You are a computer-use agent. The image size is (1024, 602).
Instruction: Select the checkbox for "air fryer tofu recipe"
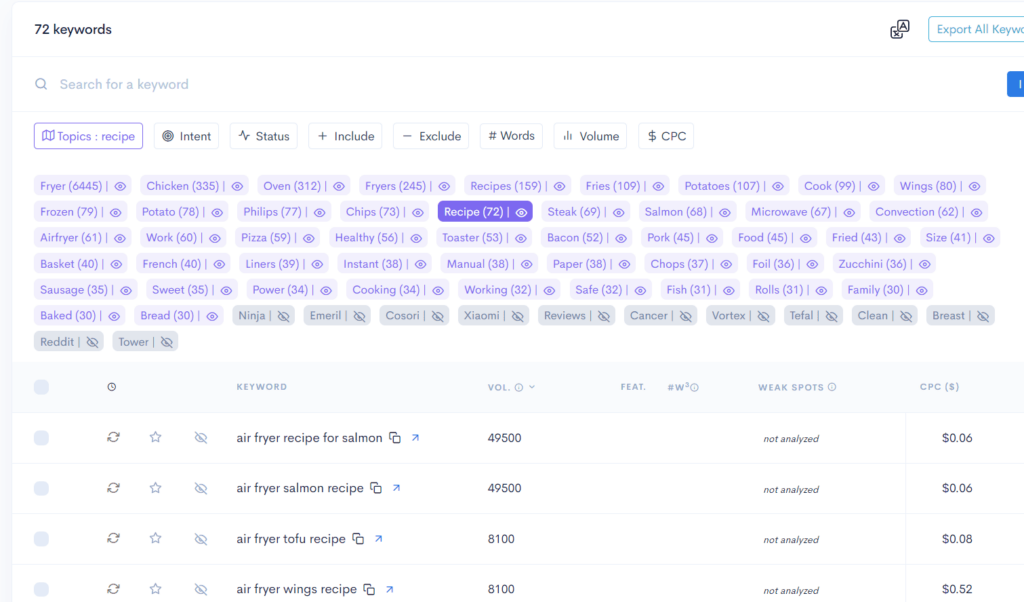(41, 537)
